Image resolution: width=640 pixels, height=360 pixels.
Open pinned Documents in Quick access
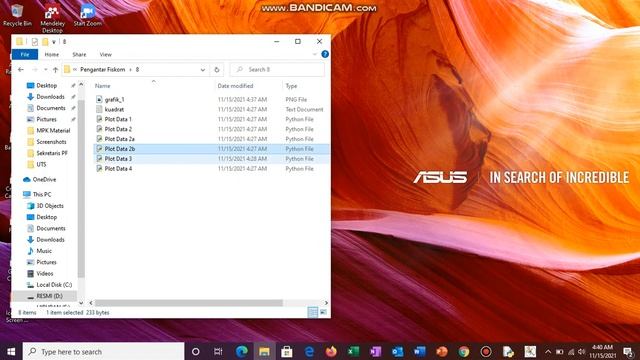pyautogui.click(x=51, y=108)
